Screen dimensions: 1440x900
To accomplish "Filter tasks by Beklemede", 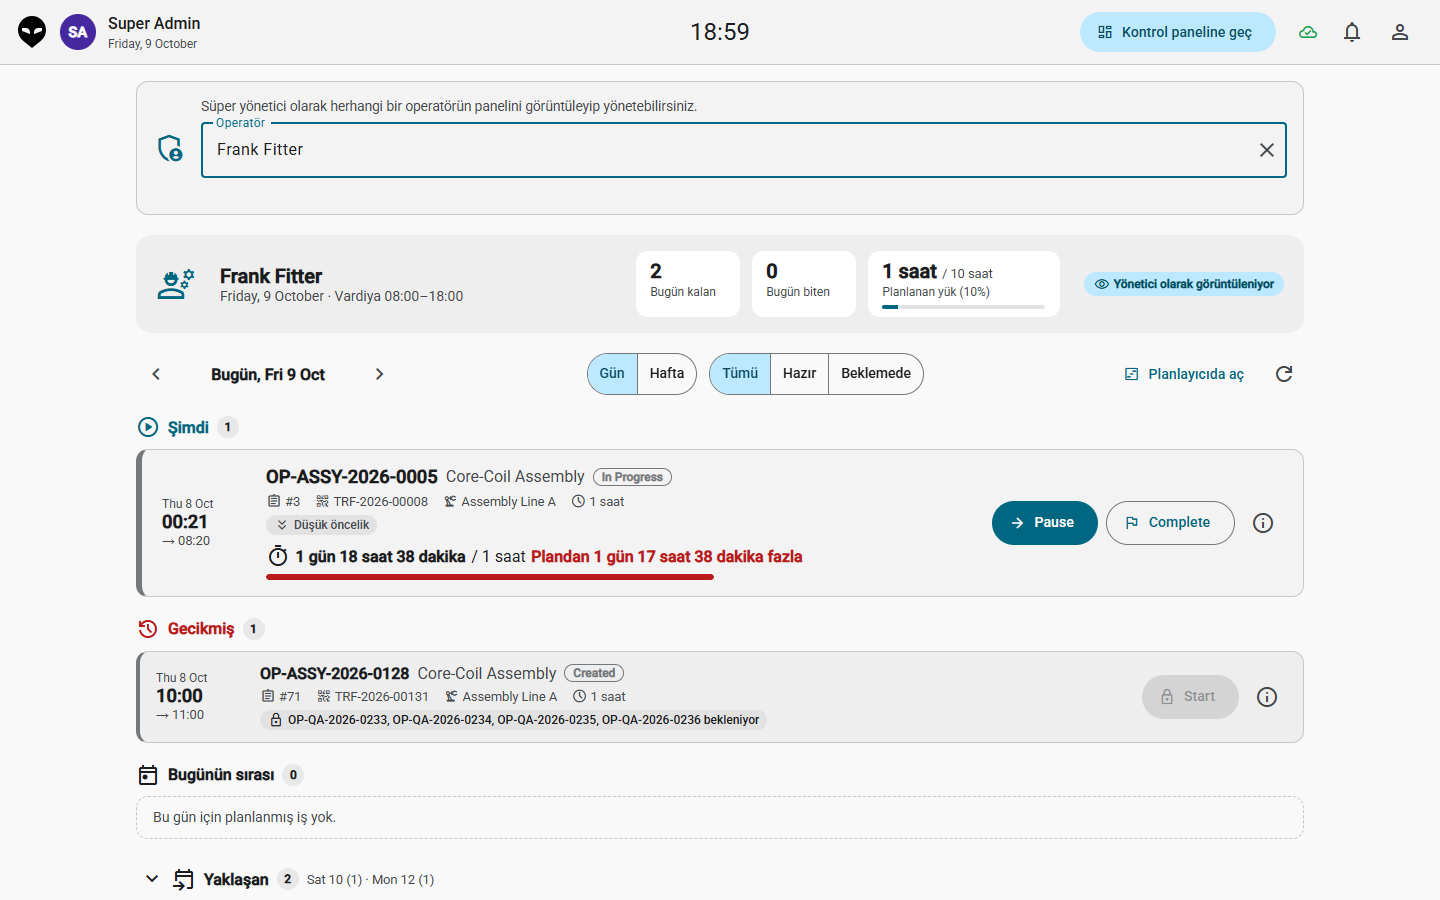I will tap(876, 374).
